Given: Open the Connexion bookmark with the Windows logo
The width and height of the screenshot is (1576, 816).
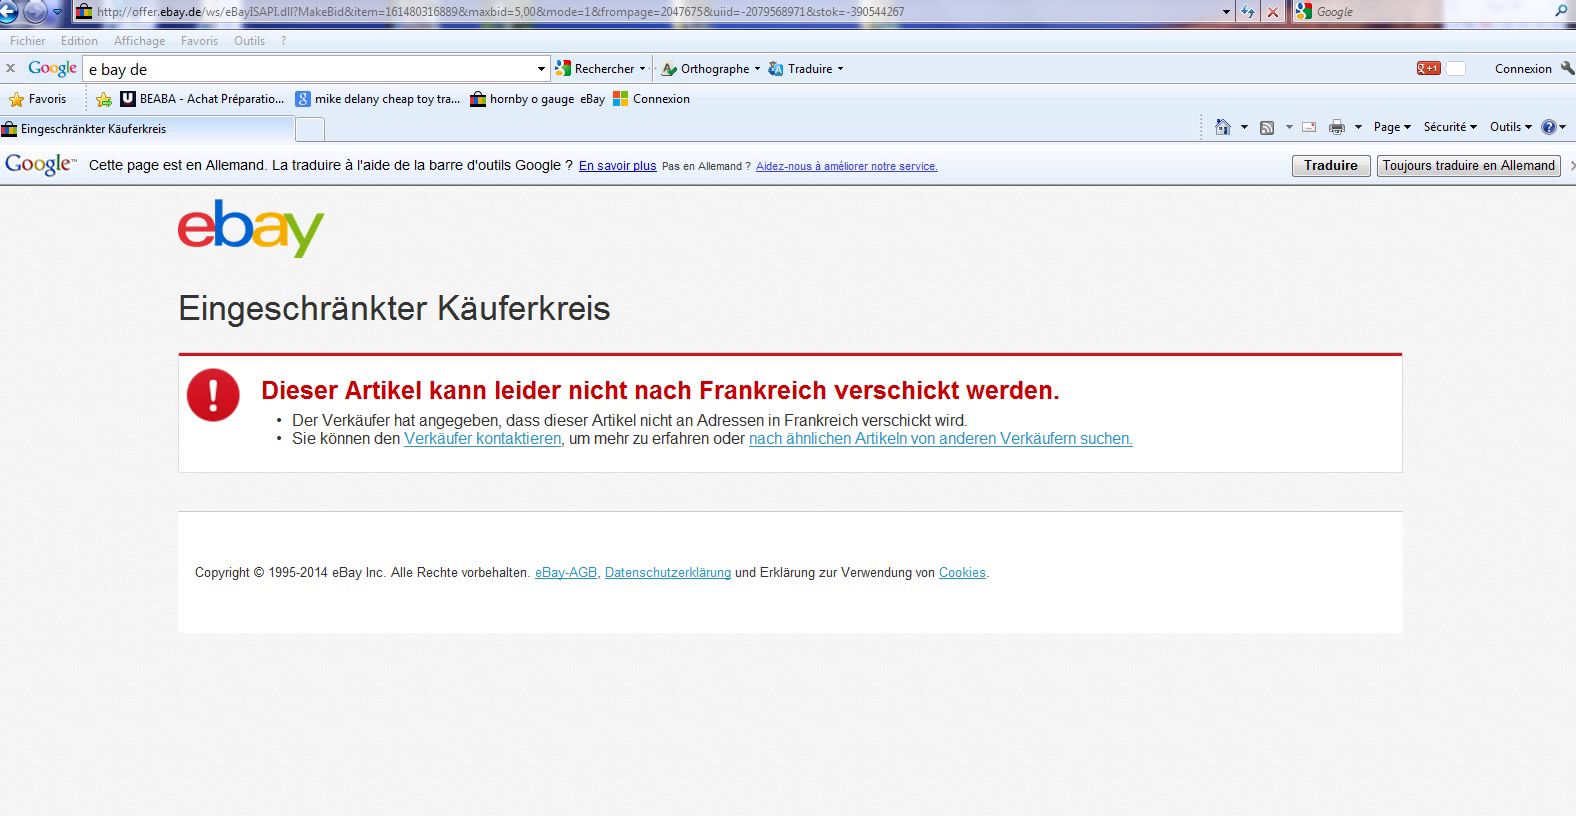Looking at the screenshot, I should 651,99.
